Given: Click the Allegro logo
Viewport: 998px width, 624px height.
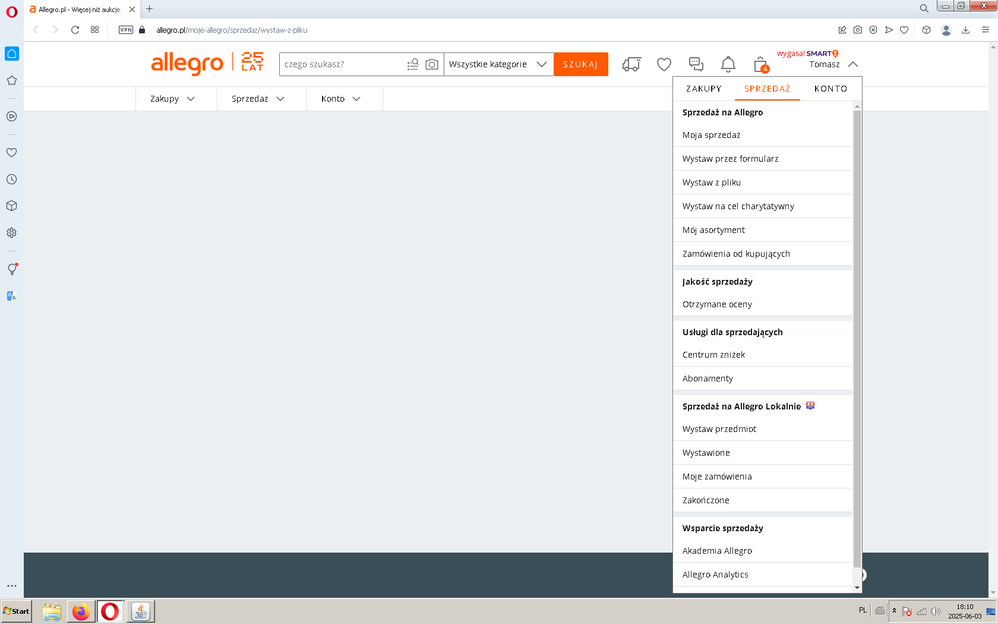Looking at the screenshot, I should (187, 64).
